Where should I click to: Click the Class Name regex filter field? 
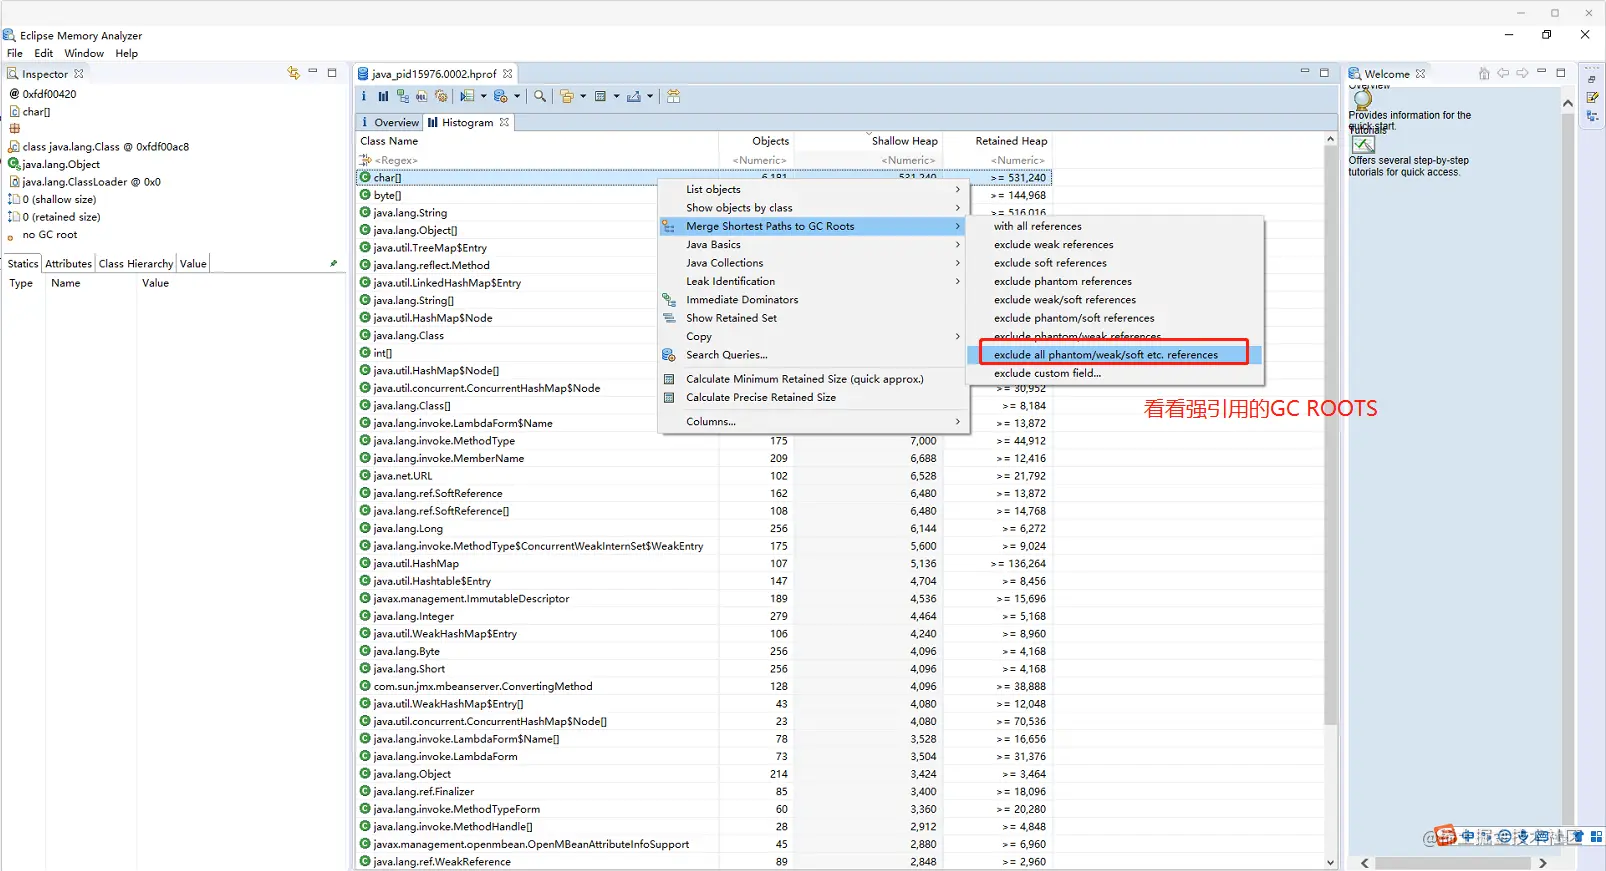click(x=538, y=160)
